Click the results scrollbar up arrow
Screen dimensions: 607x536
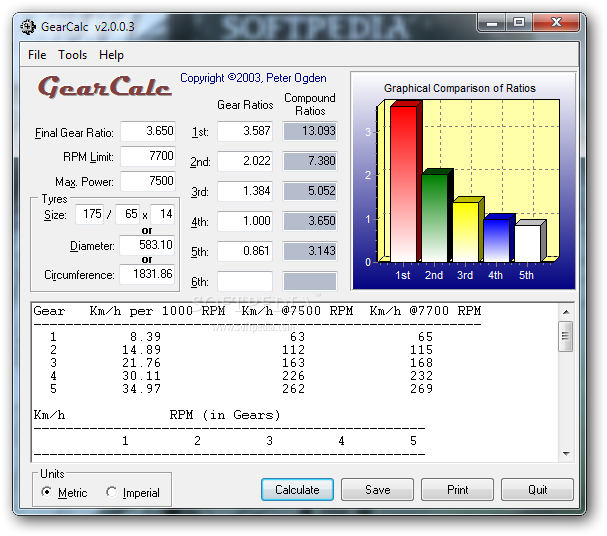point(566,312)
